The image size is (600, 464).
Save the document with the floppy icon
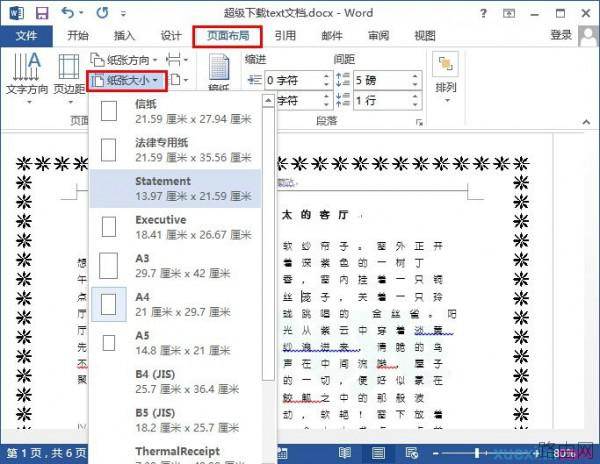tap(42, 13)
